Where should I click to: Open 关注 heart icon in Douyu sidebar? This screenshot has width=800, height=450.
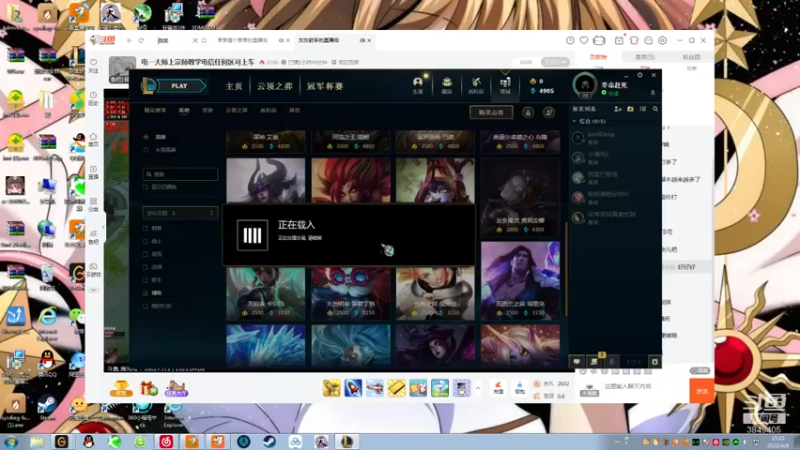click(x=93, y=66)
